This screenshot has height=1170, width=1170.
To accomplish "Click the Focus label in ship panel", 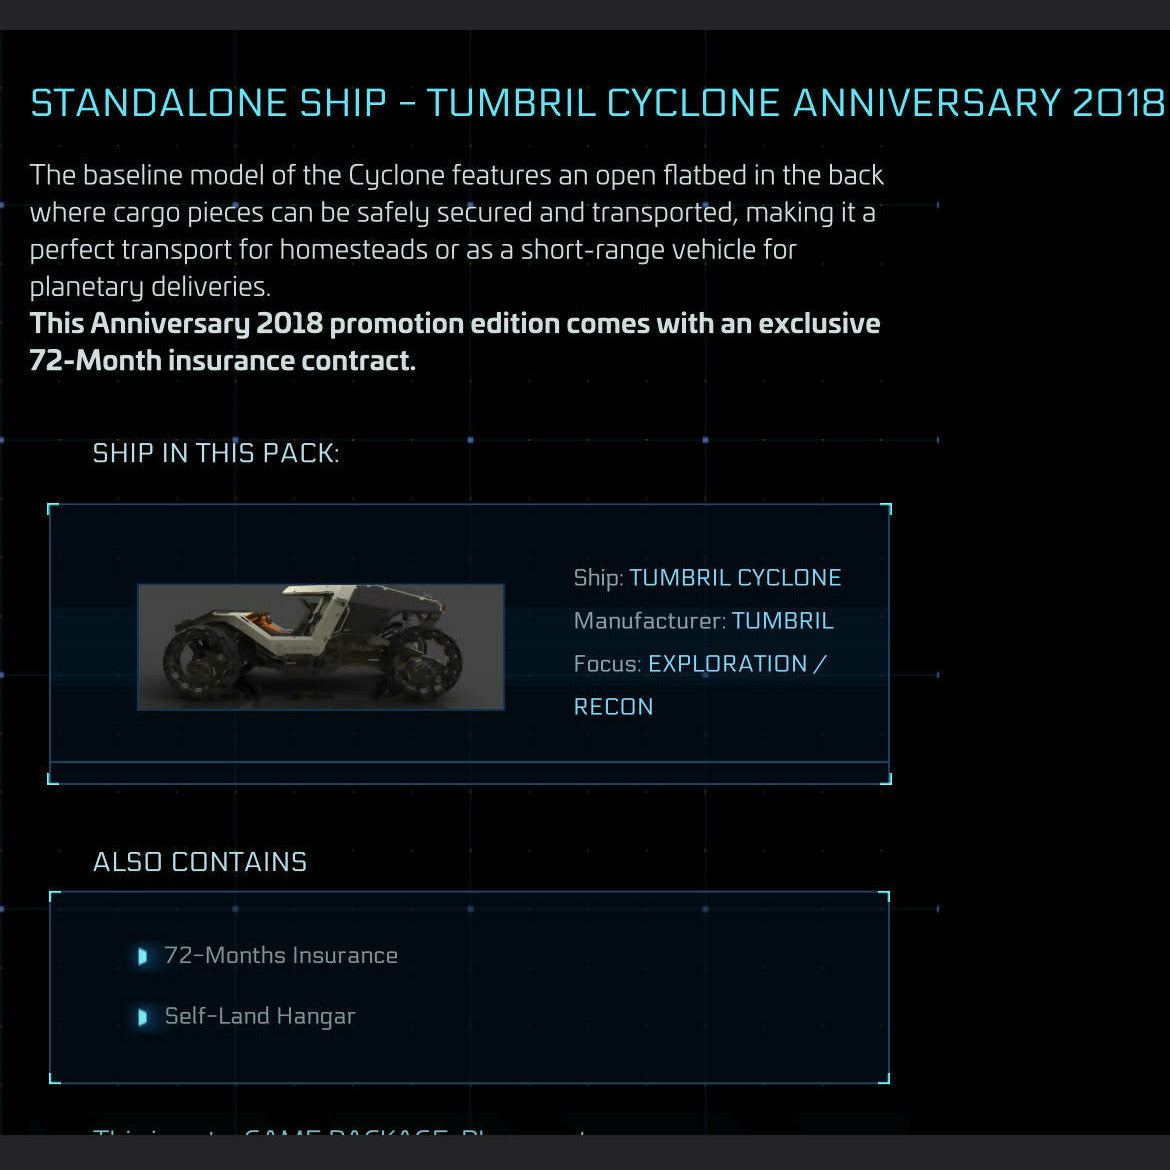I will tap(607, 663).
